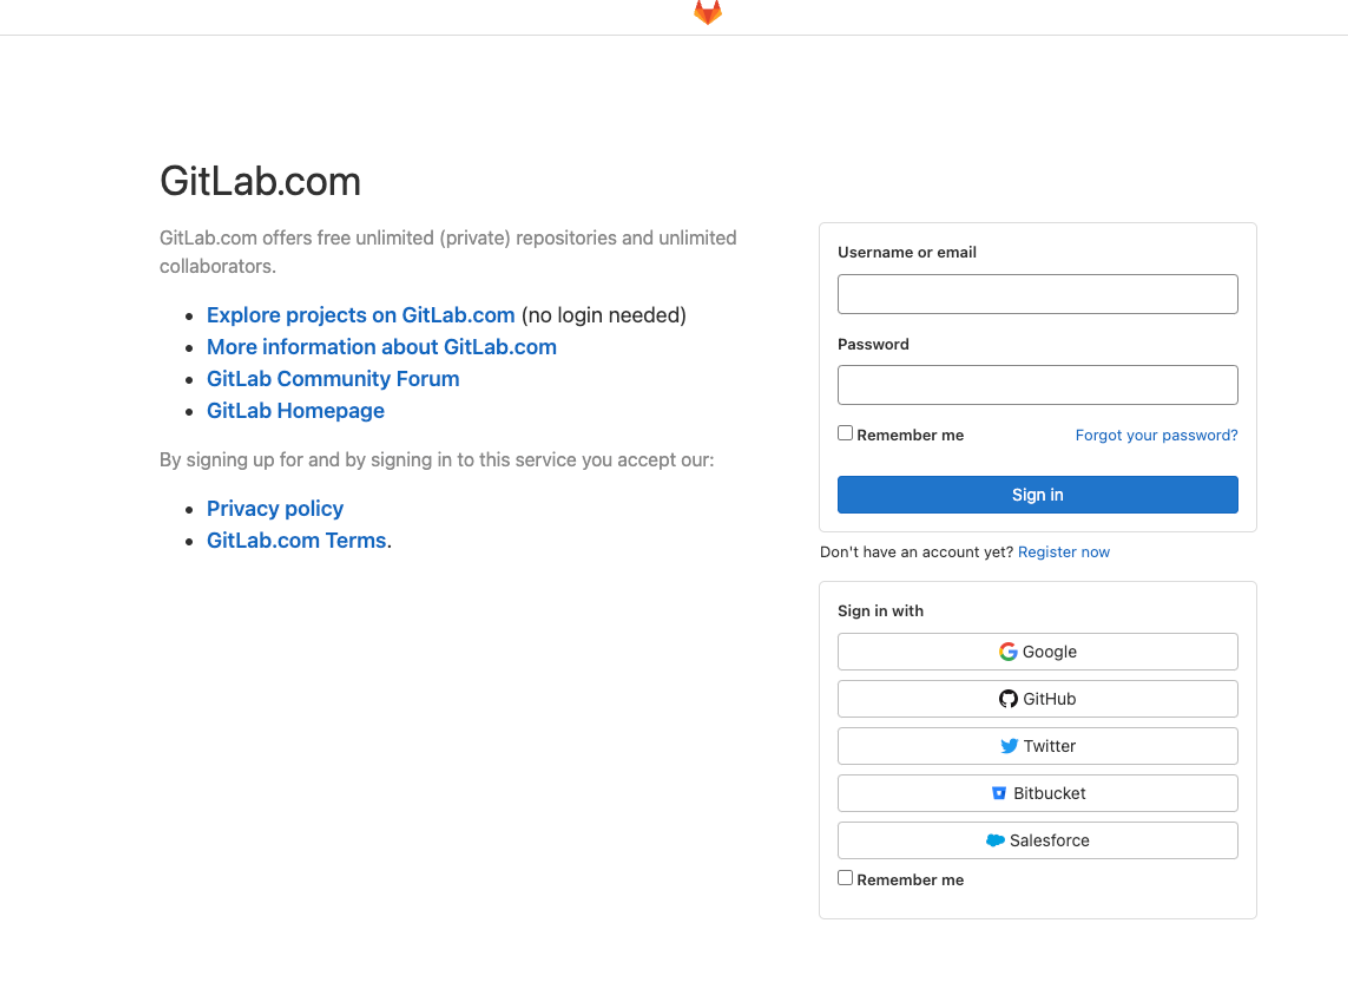The width and height of the screenshot is (1348, 982).
Task: Visit the GitLab Community Forum
Action: [333, 379]
